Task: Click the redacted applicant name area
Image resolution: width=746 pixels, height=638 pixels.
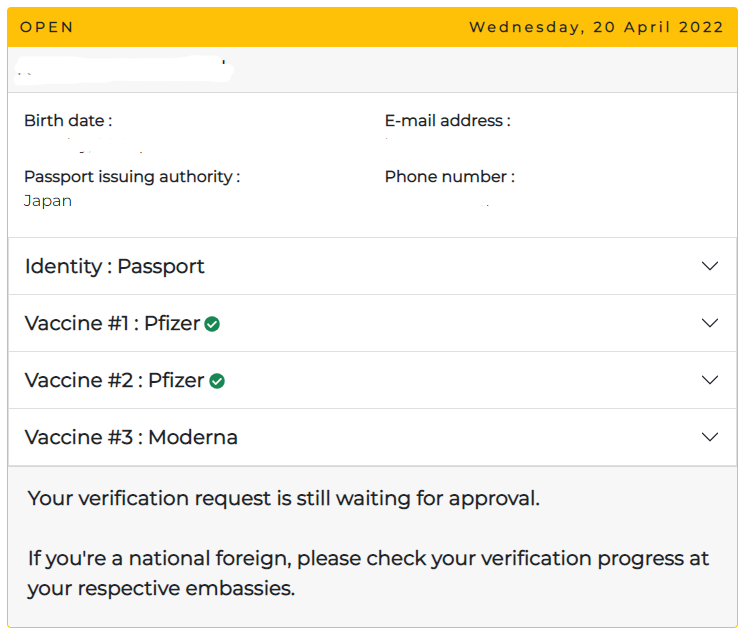Action: click(x=124, y=70)
